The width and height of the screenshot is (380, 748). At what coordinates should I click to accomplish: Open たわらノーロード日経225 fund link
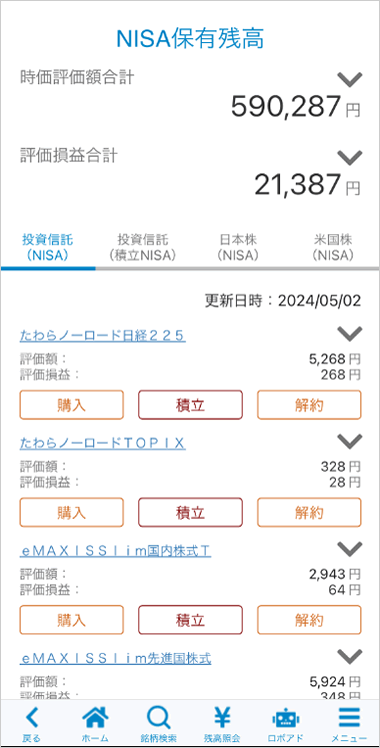(102, 336)
